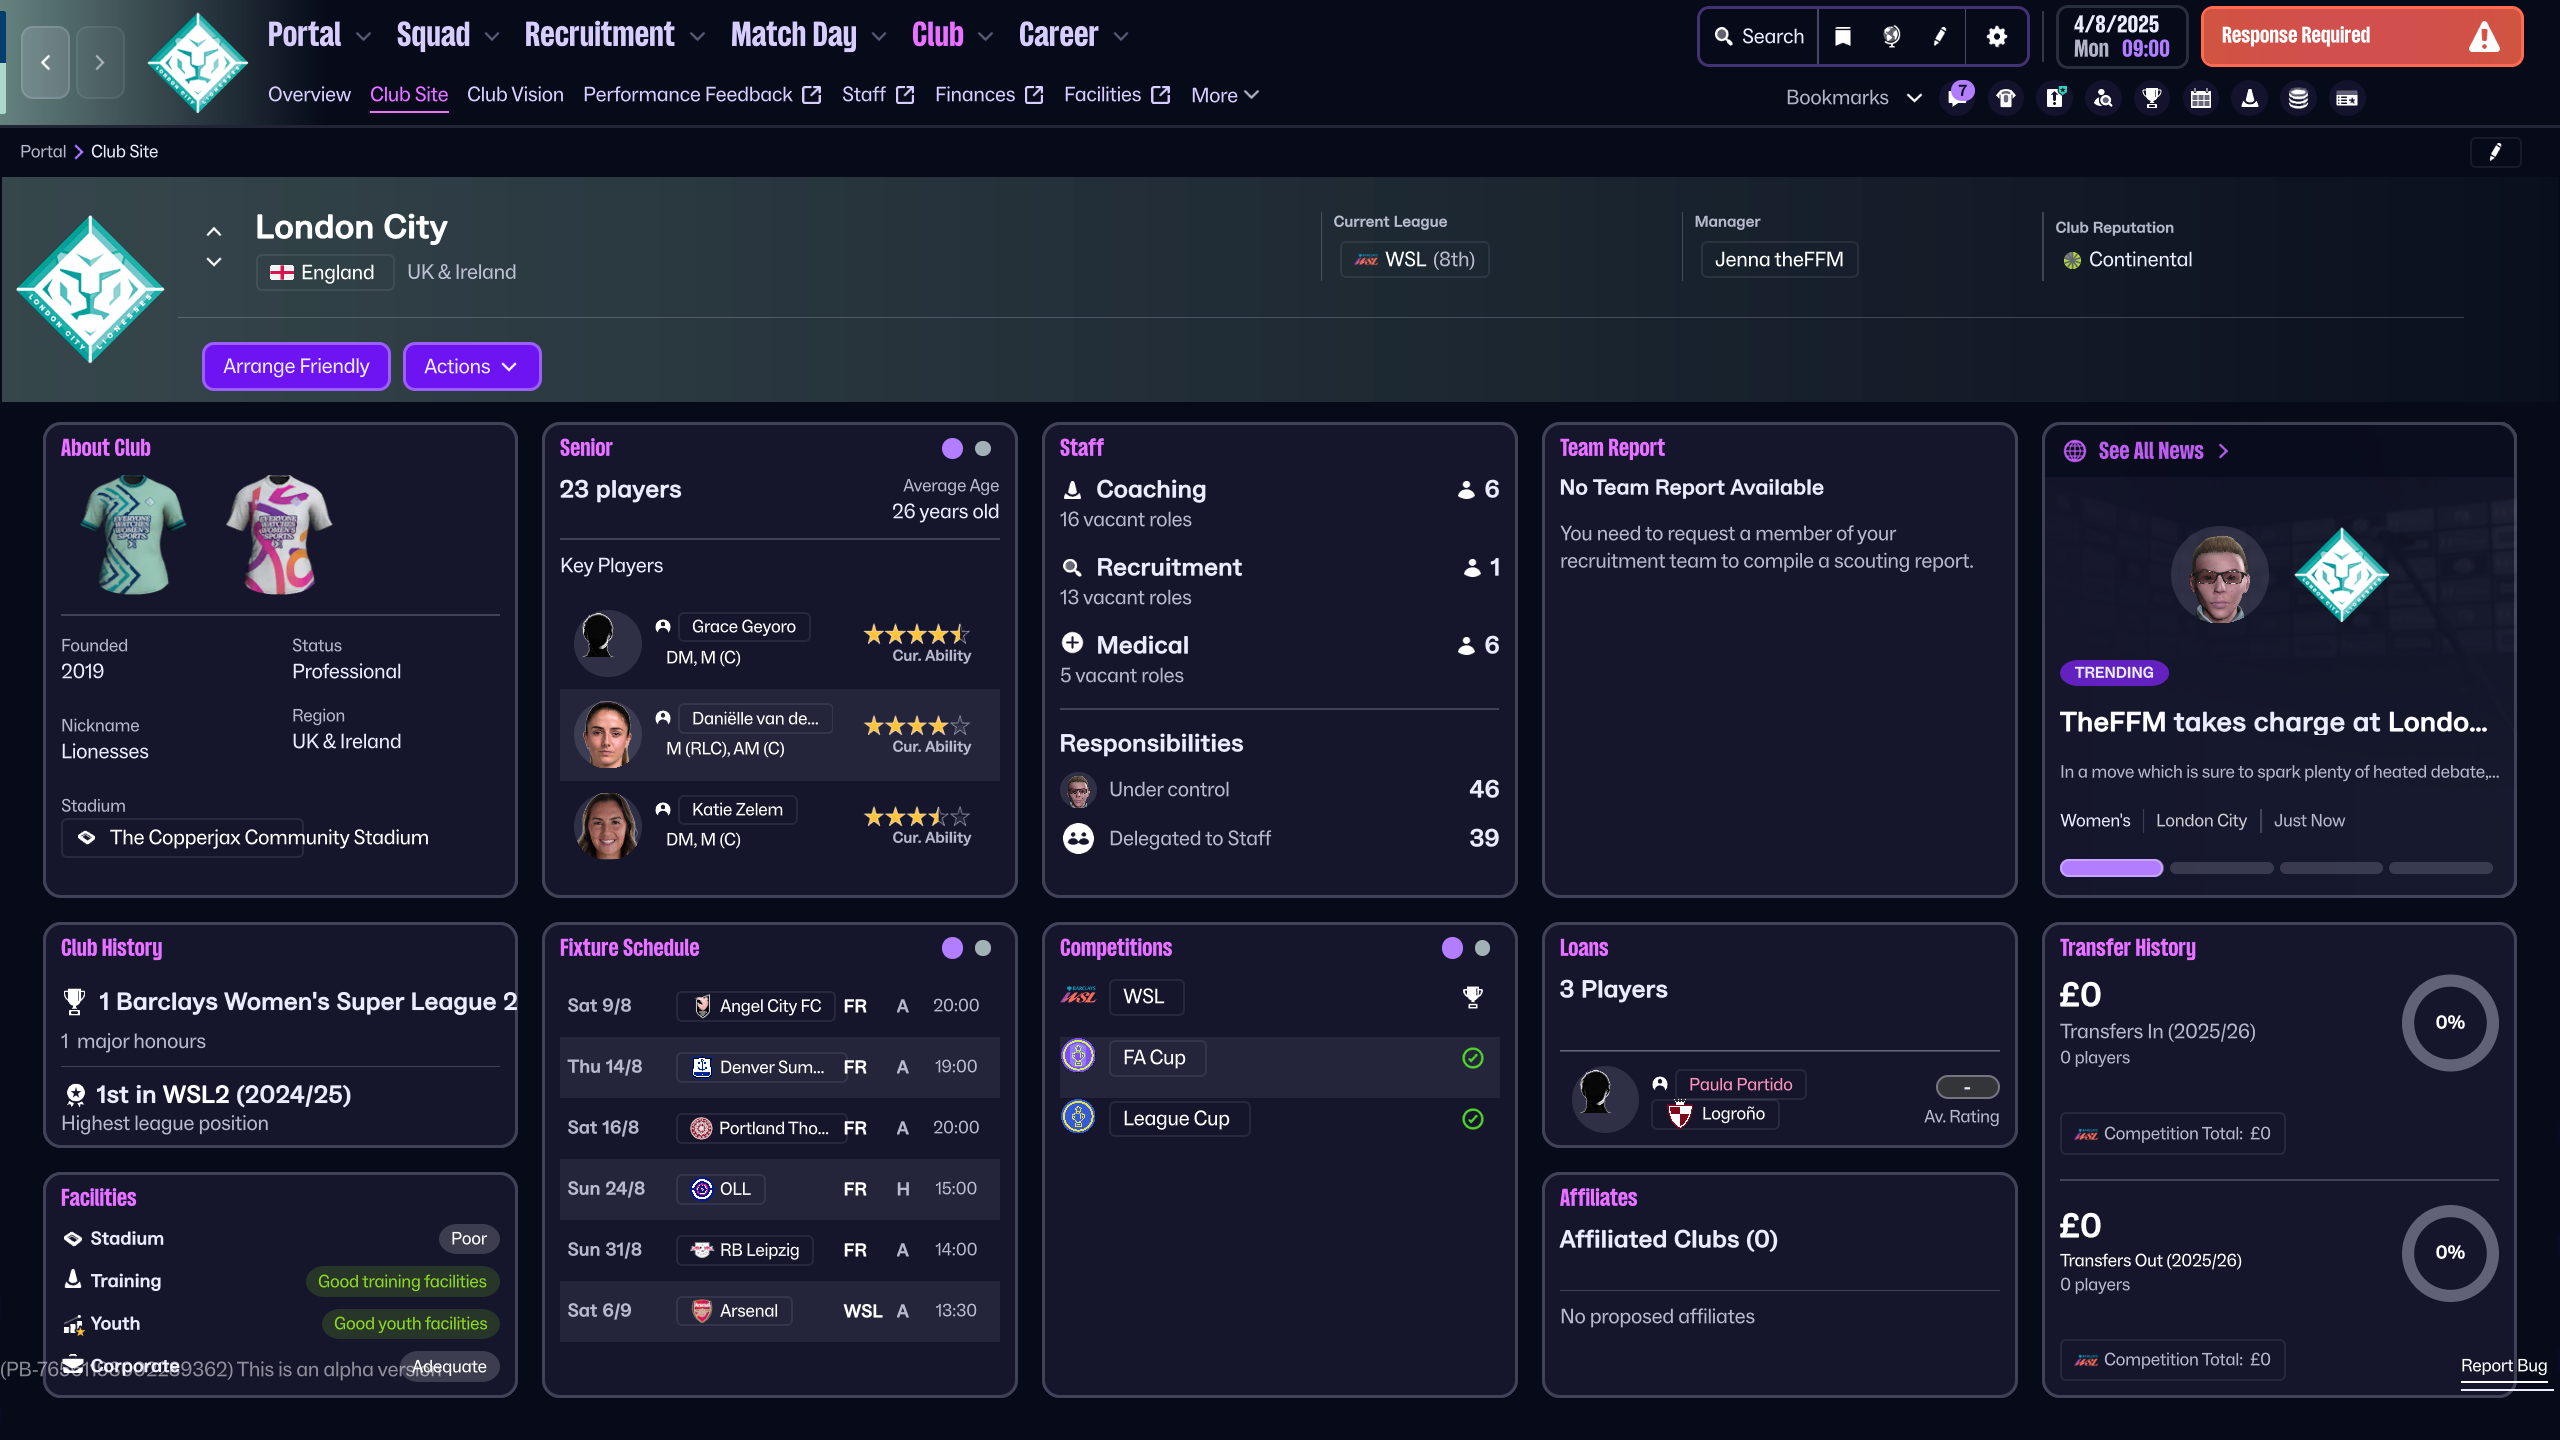Open the calendar schedule bookmark icon
Screen dimensions: 2560x1440
(x=2201, y=98)
